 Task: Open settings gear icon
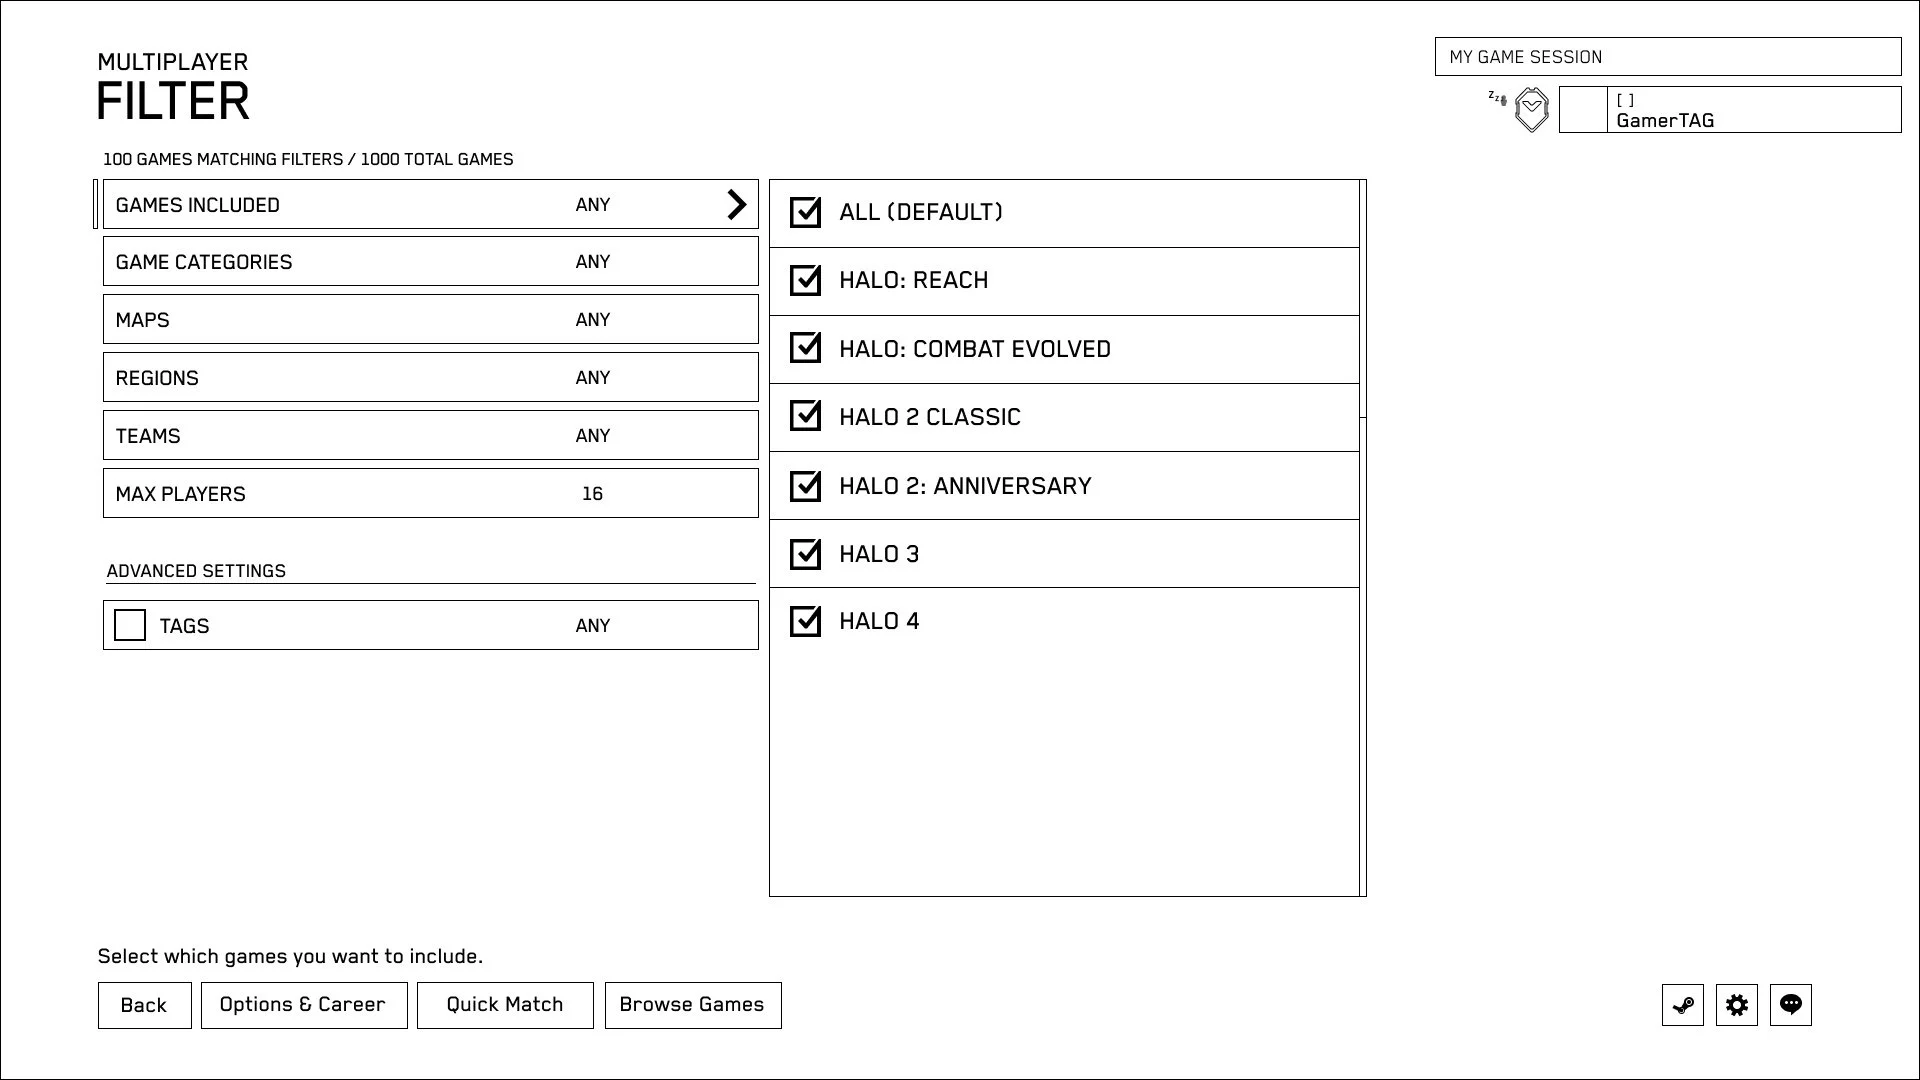click(x=1737, y=1005)
